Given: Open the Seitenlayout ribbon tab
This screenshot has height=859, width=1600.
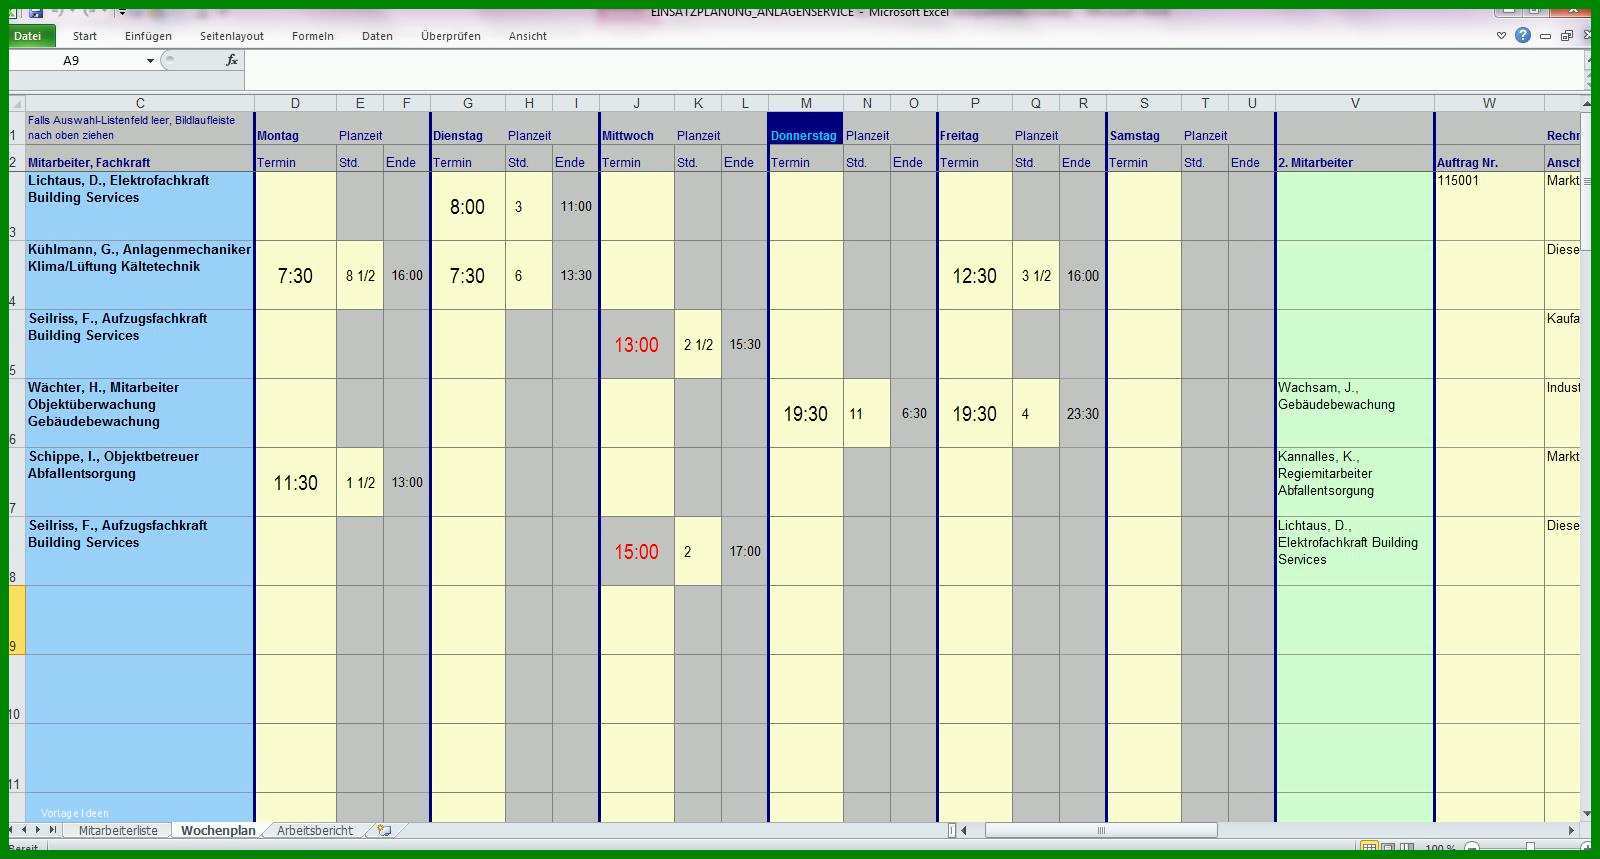Looking at the screenshot, I should tap(232, 36).
